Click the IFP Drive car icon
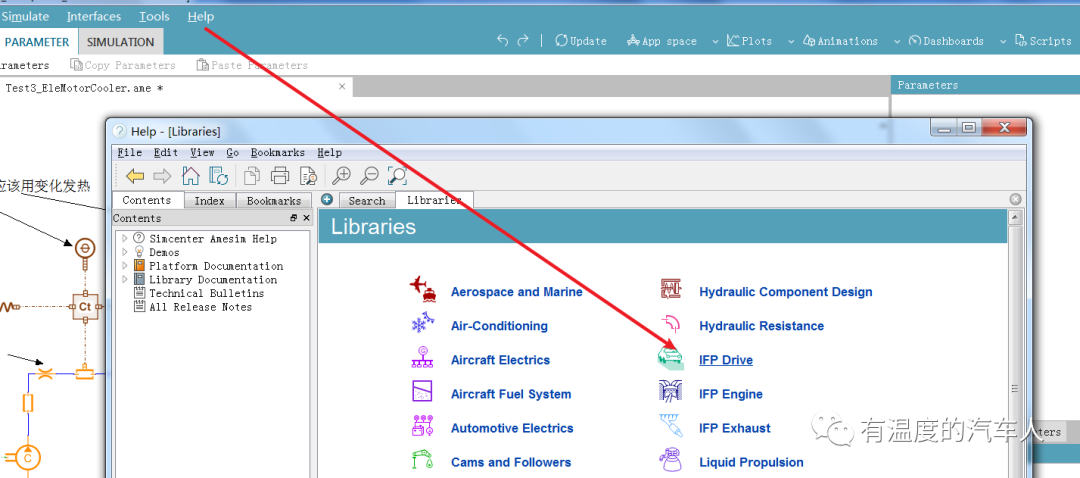The width and height of the screenshot is (1080, 478). 671,358
